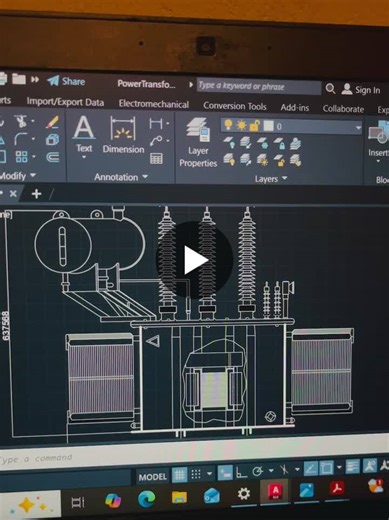
Task: Click the Linear dimension icon
Action: 156,123
